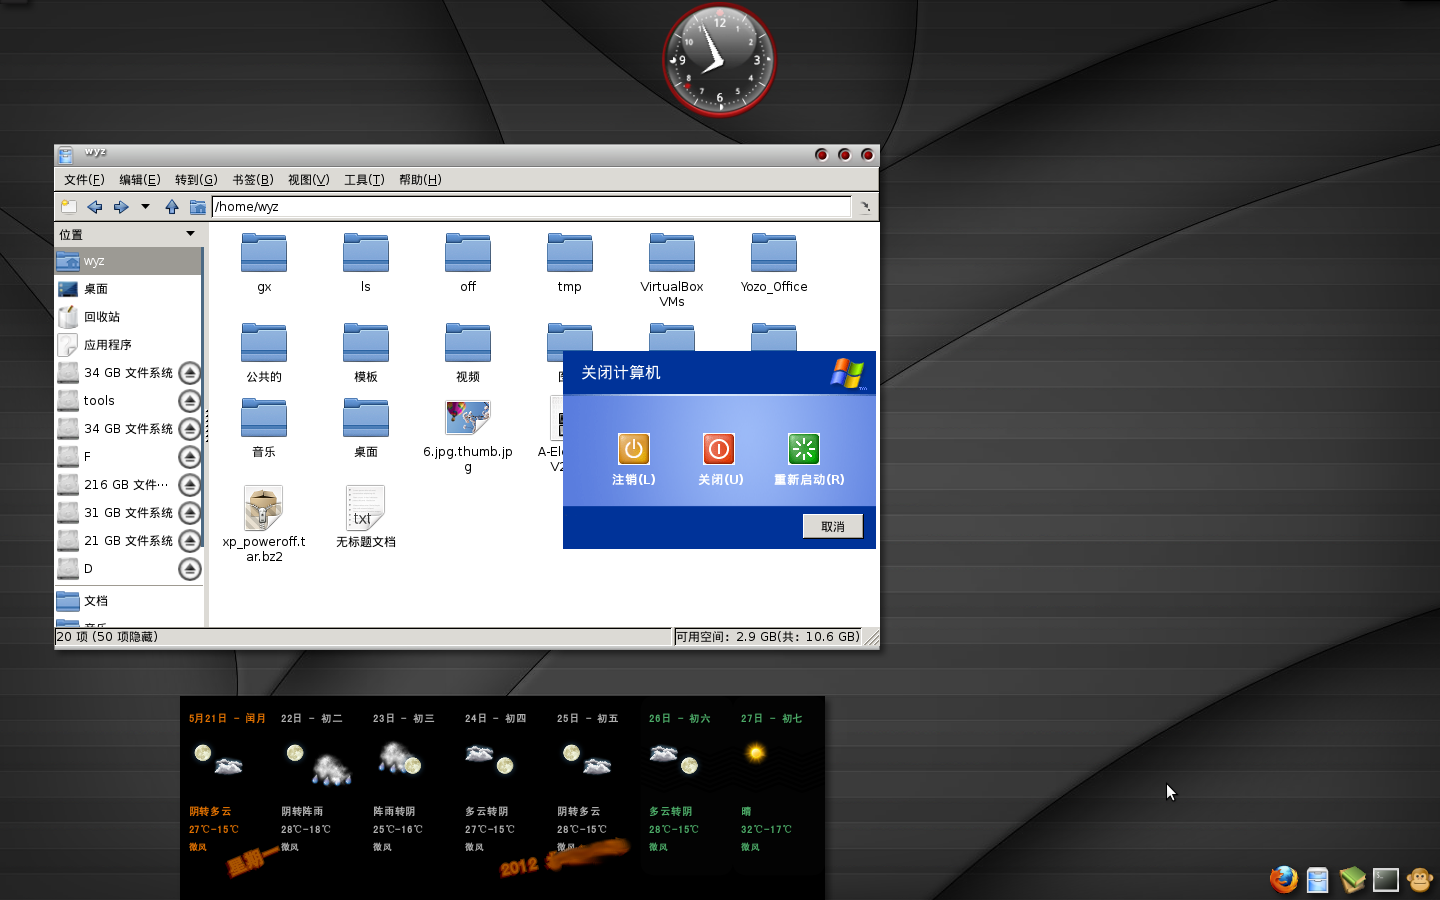Click the analog clock desktop widget
This screenshot has width=1440, height=900.
click(719, 59)
